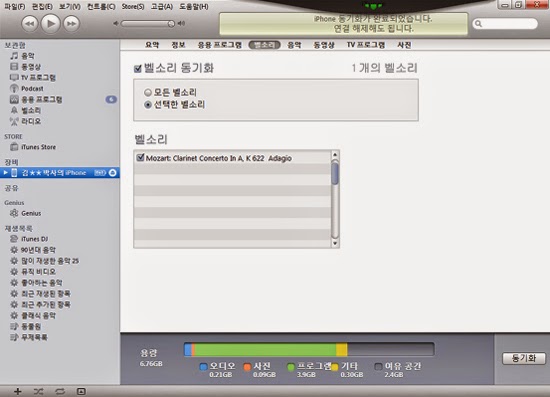Screen dimensions: 550x397
Task: Select the 김★★박사의 iPhone device
Action: (54, 173)
